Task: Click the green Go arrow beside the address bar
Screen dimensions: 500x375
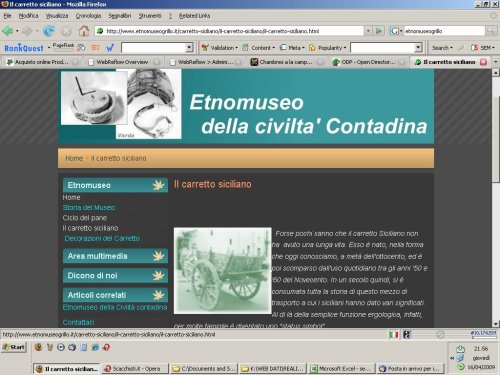Action: pyautogui.click(x=379, y=31)
